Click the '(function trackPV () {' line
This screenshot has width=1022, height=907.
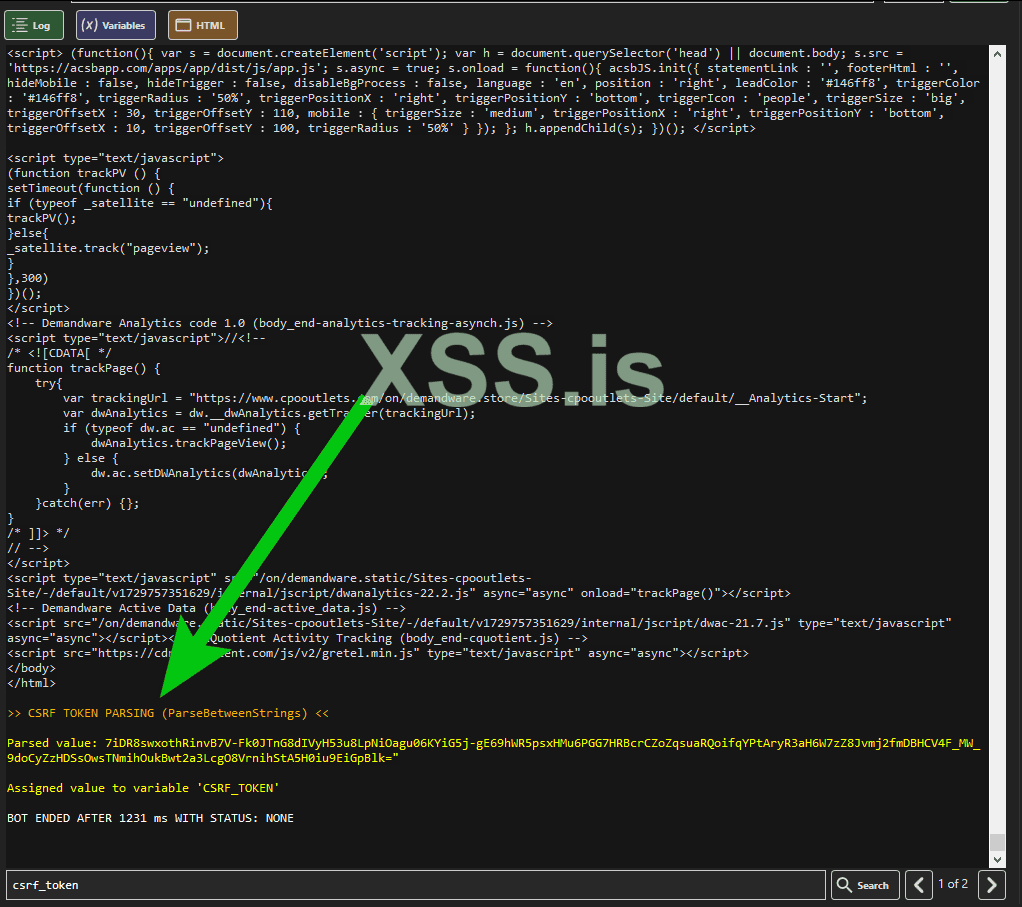pyautogui.click(x=83, y=173)
